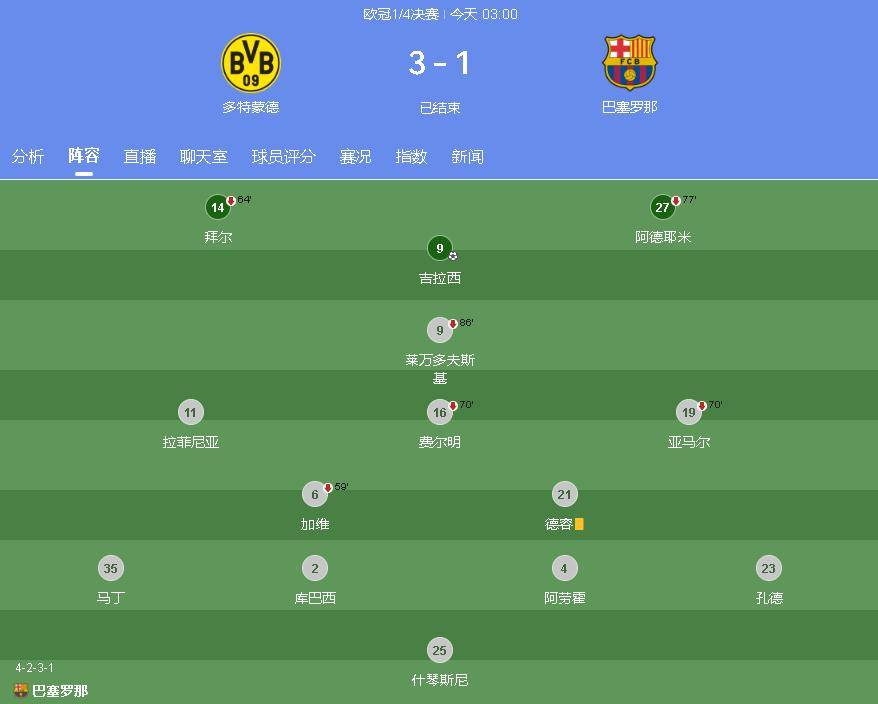Click the FC Barcelona club crest

[629, 62]
